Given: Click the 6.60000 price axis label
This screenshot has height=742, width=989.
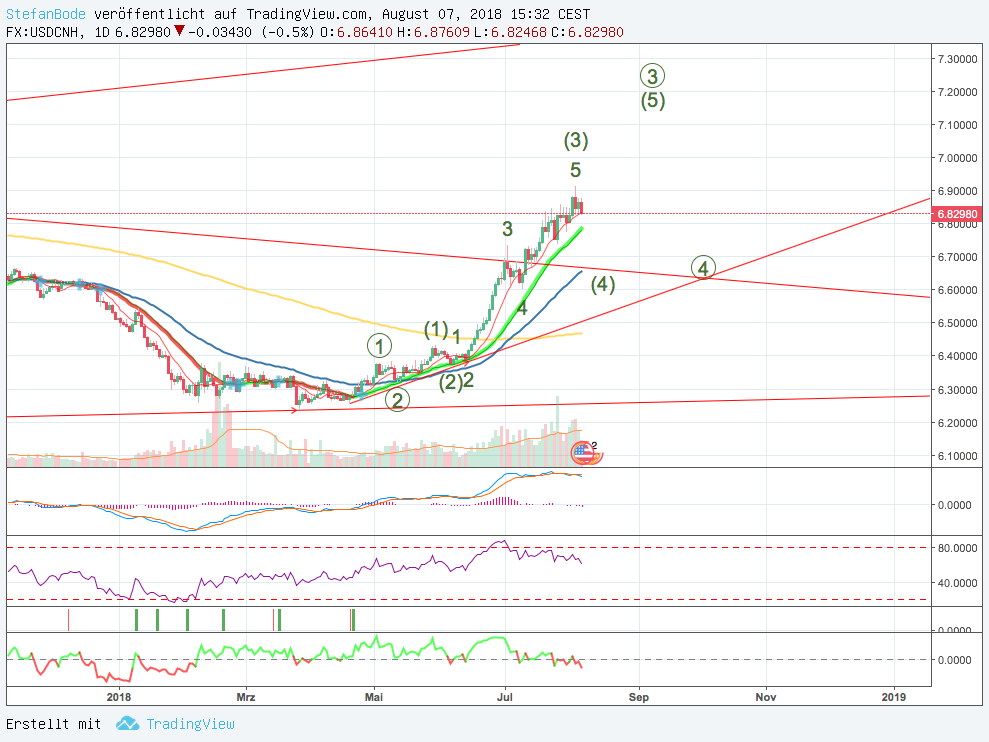Looking at the screenshot, I should tap(957, 290).
